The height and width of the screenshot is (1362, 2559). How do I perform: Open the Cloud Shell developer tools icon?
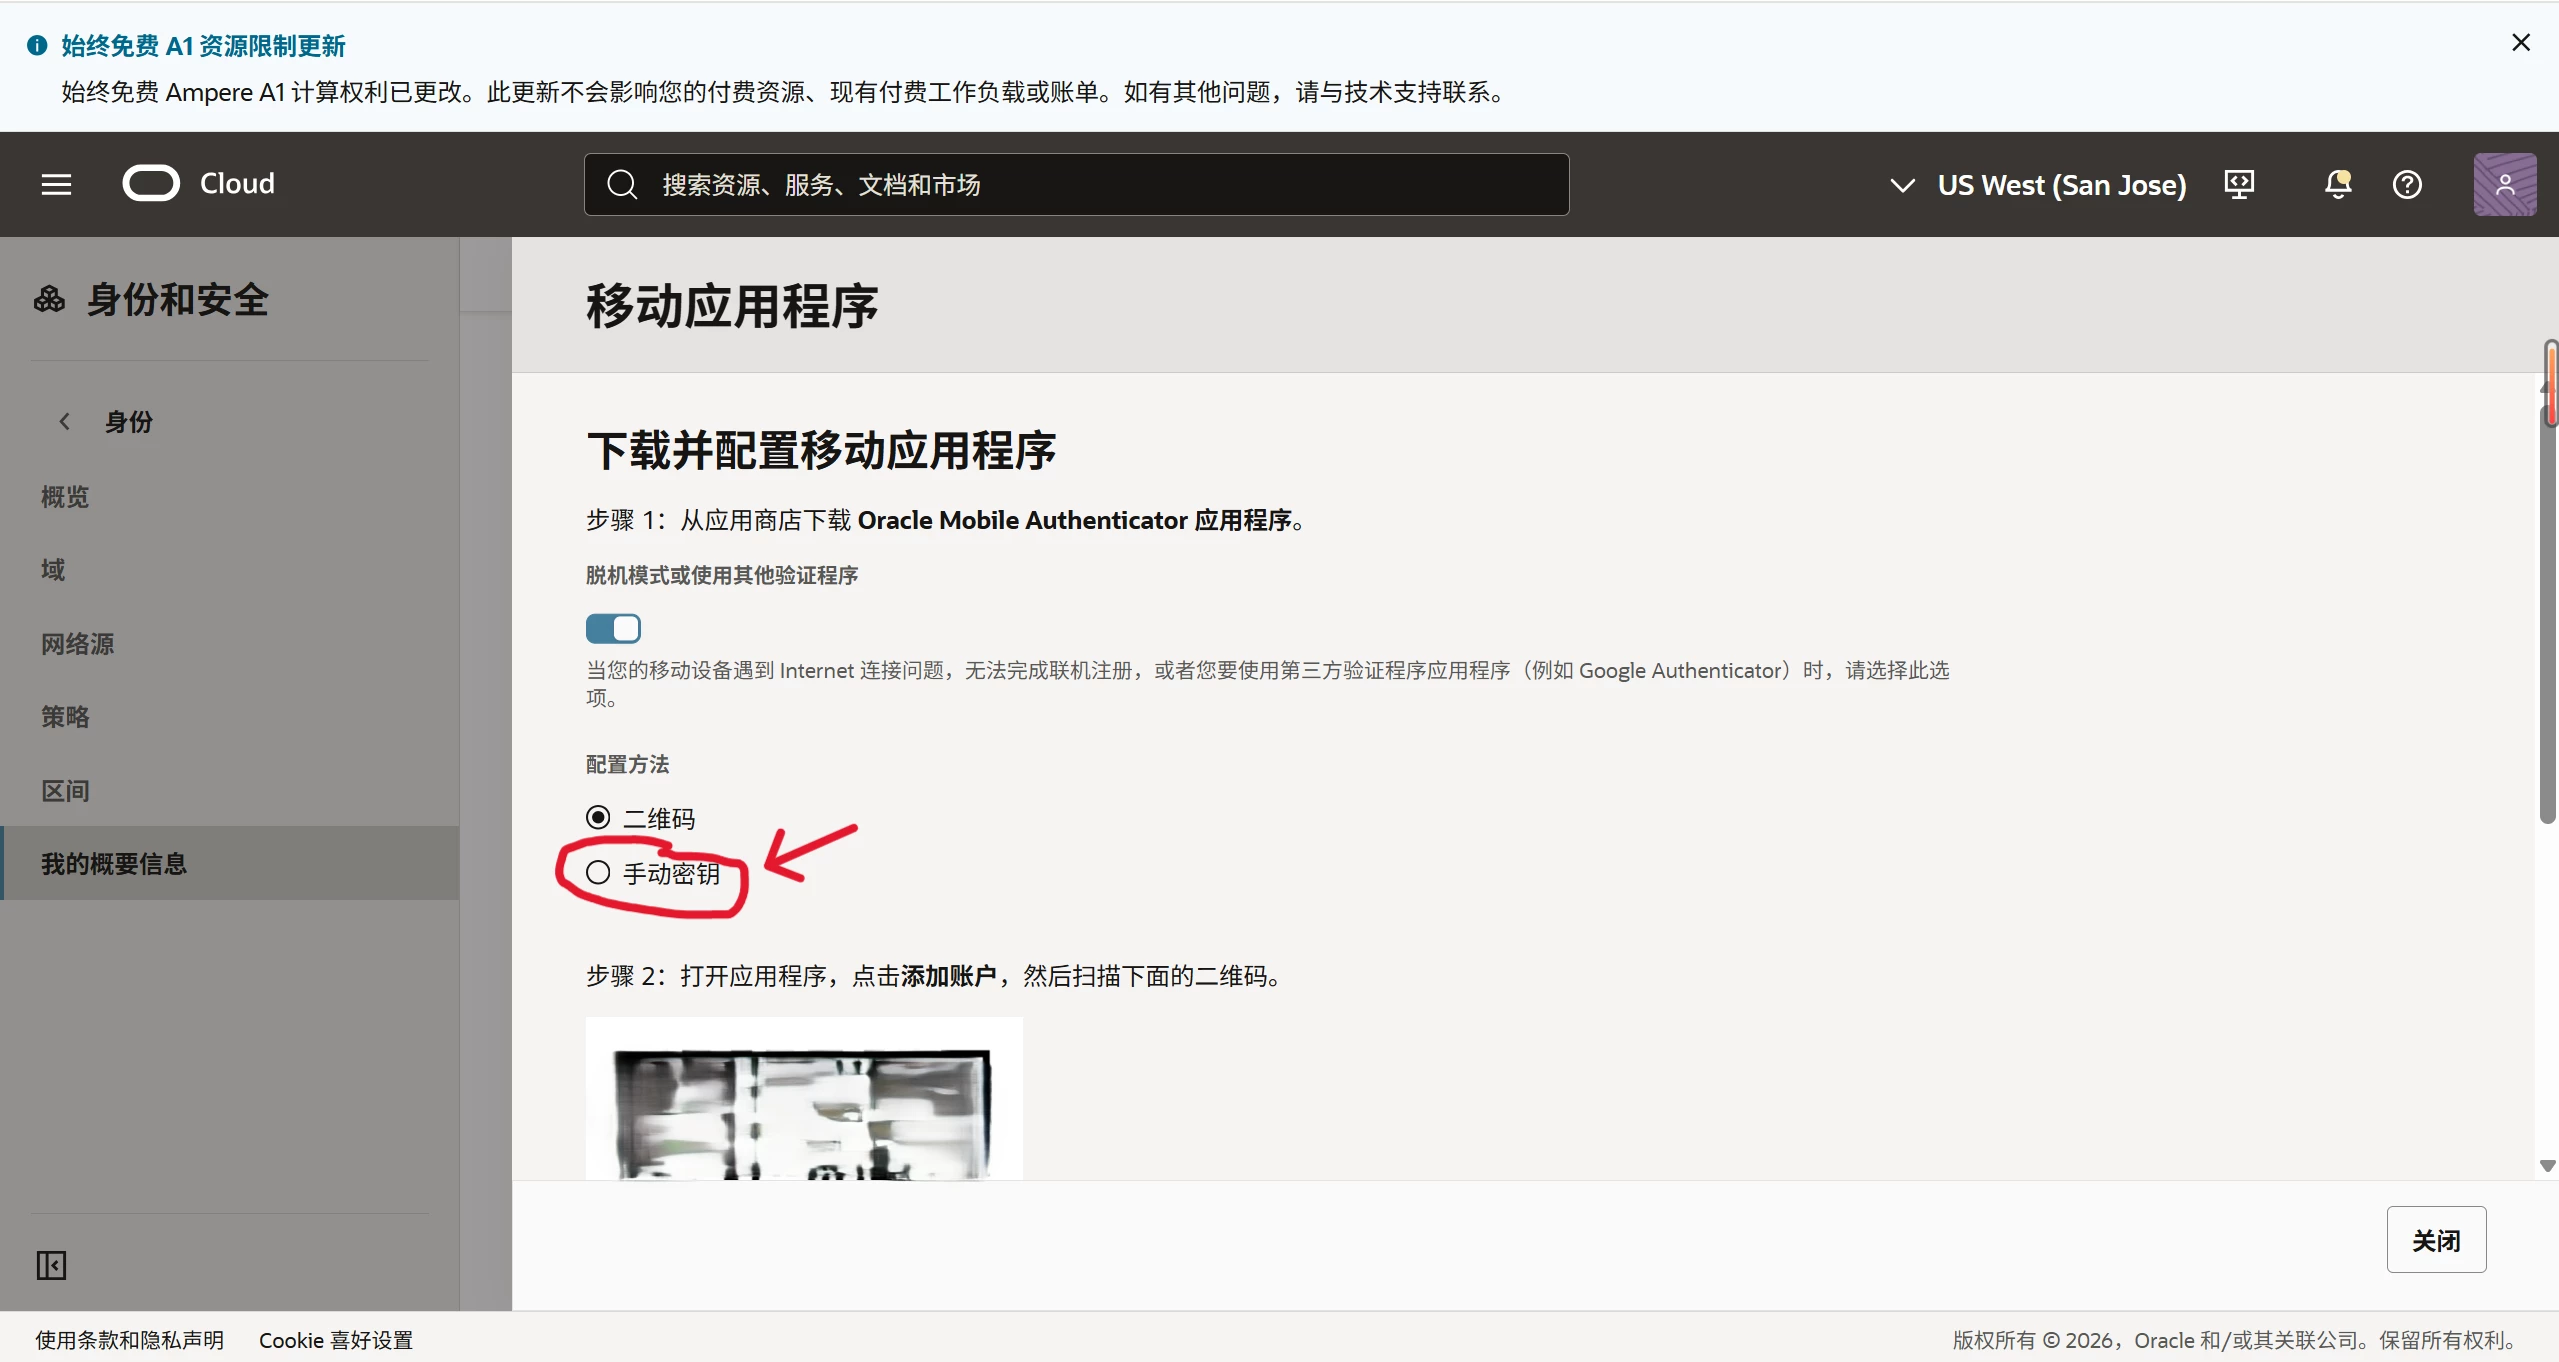pos(2239,184)
